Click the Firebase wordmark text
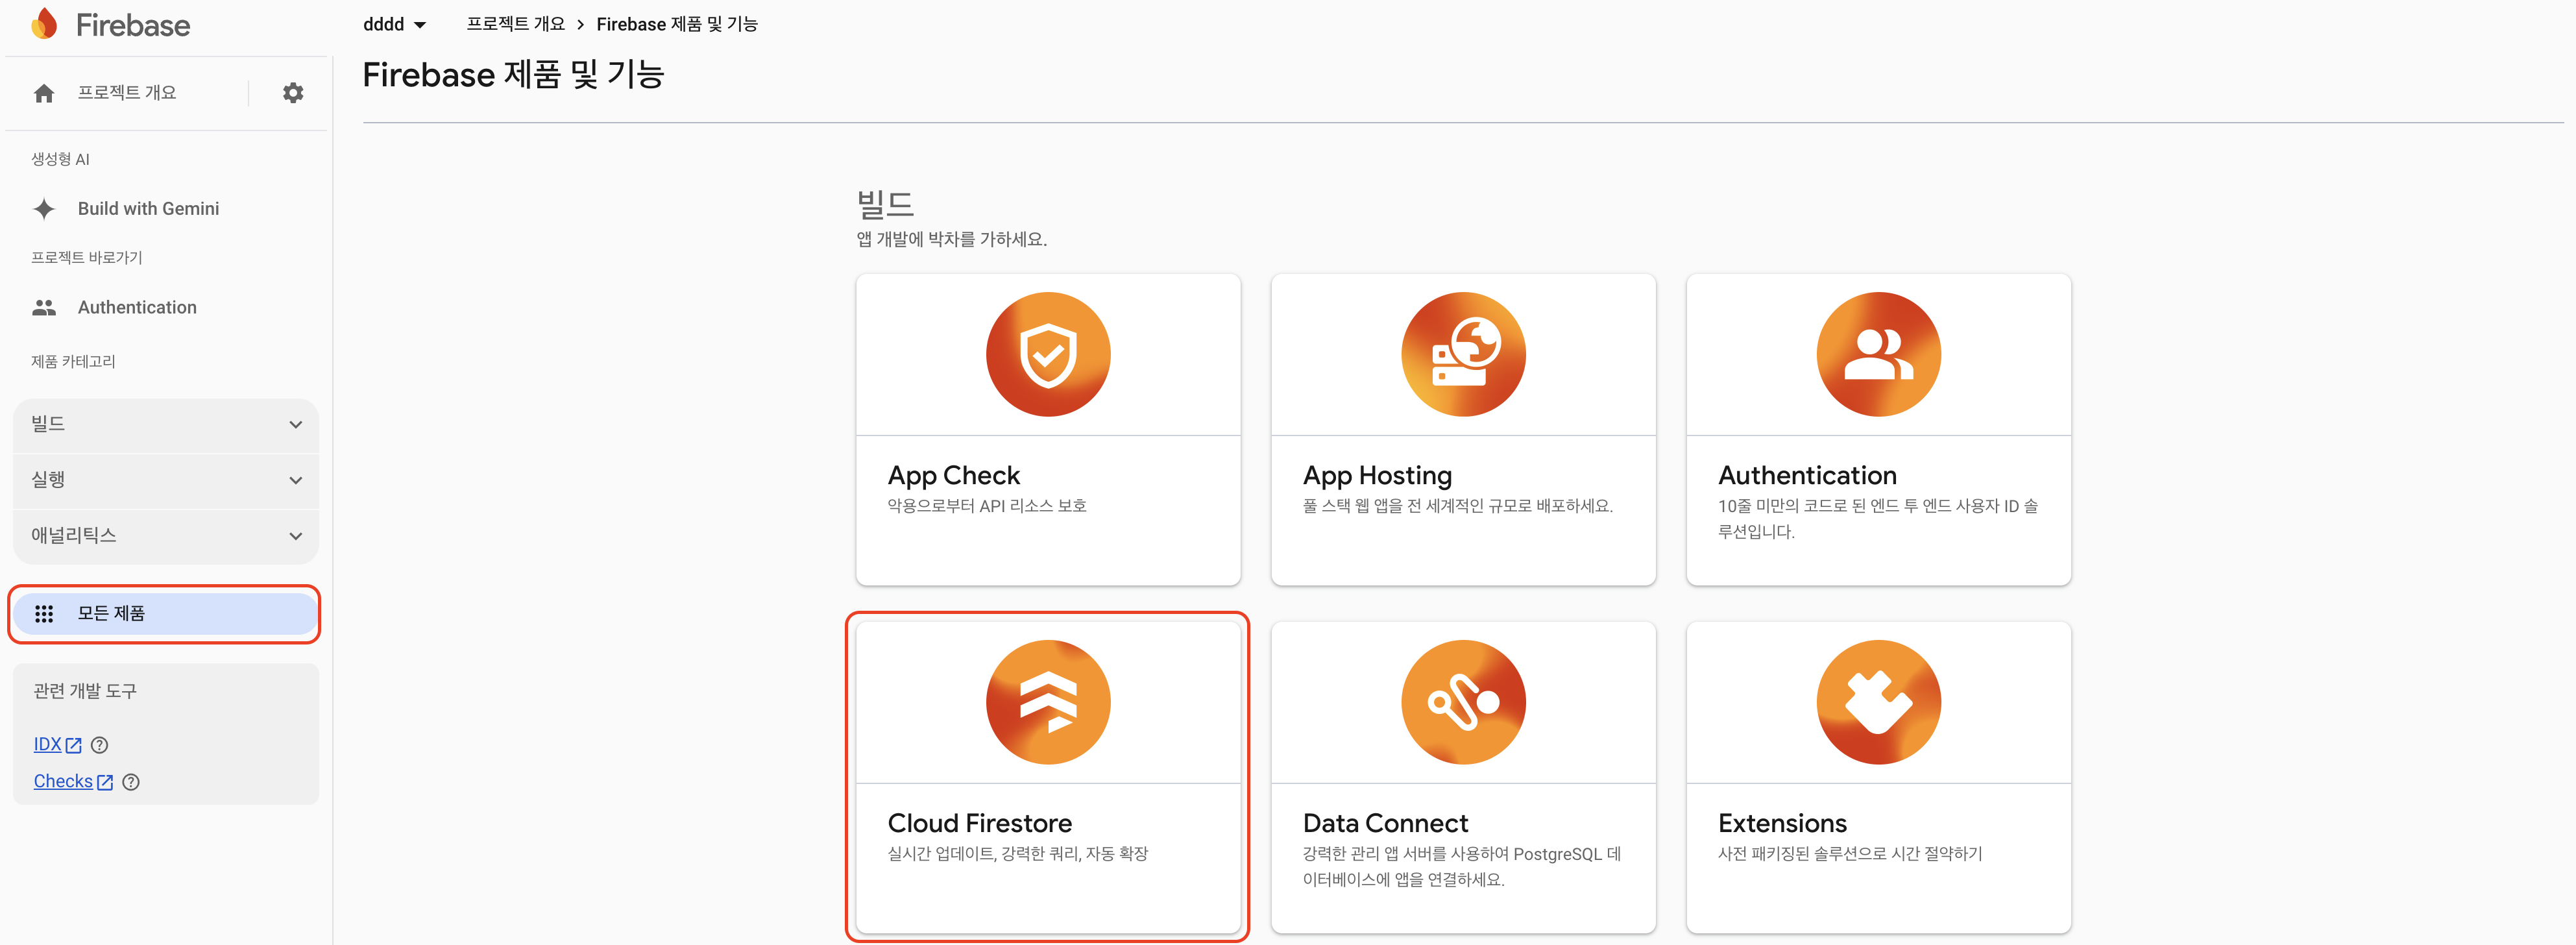2576x945 pixels. (133, 25)
